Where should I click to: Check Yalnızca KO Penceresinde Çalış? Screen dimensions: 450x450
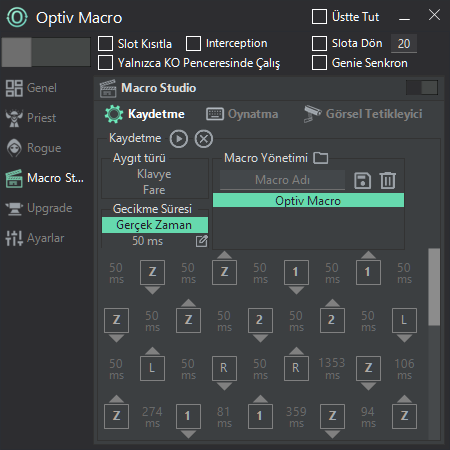coord(105,63)
